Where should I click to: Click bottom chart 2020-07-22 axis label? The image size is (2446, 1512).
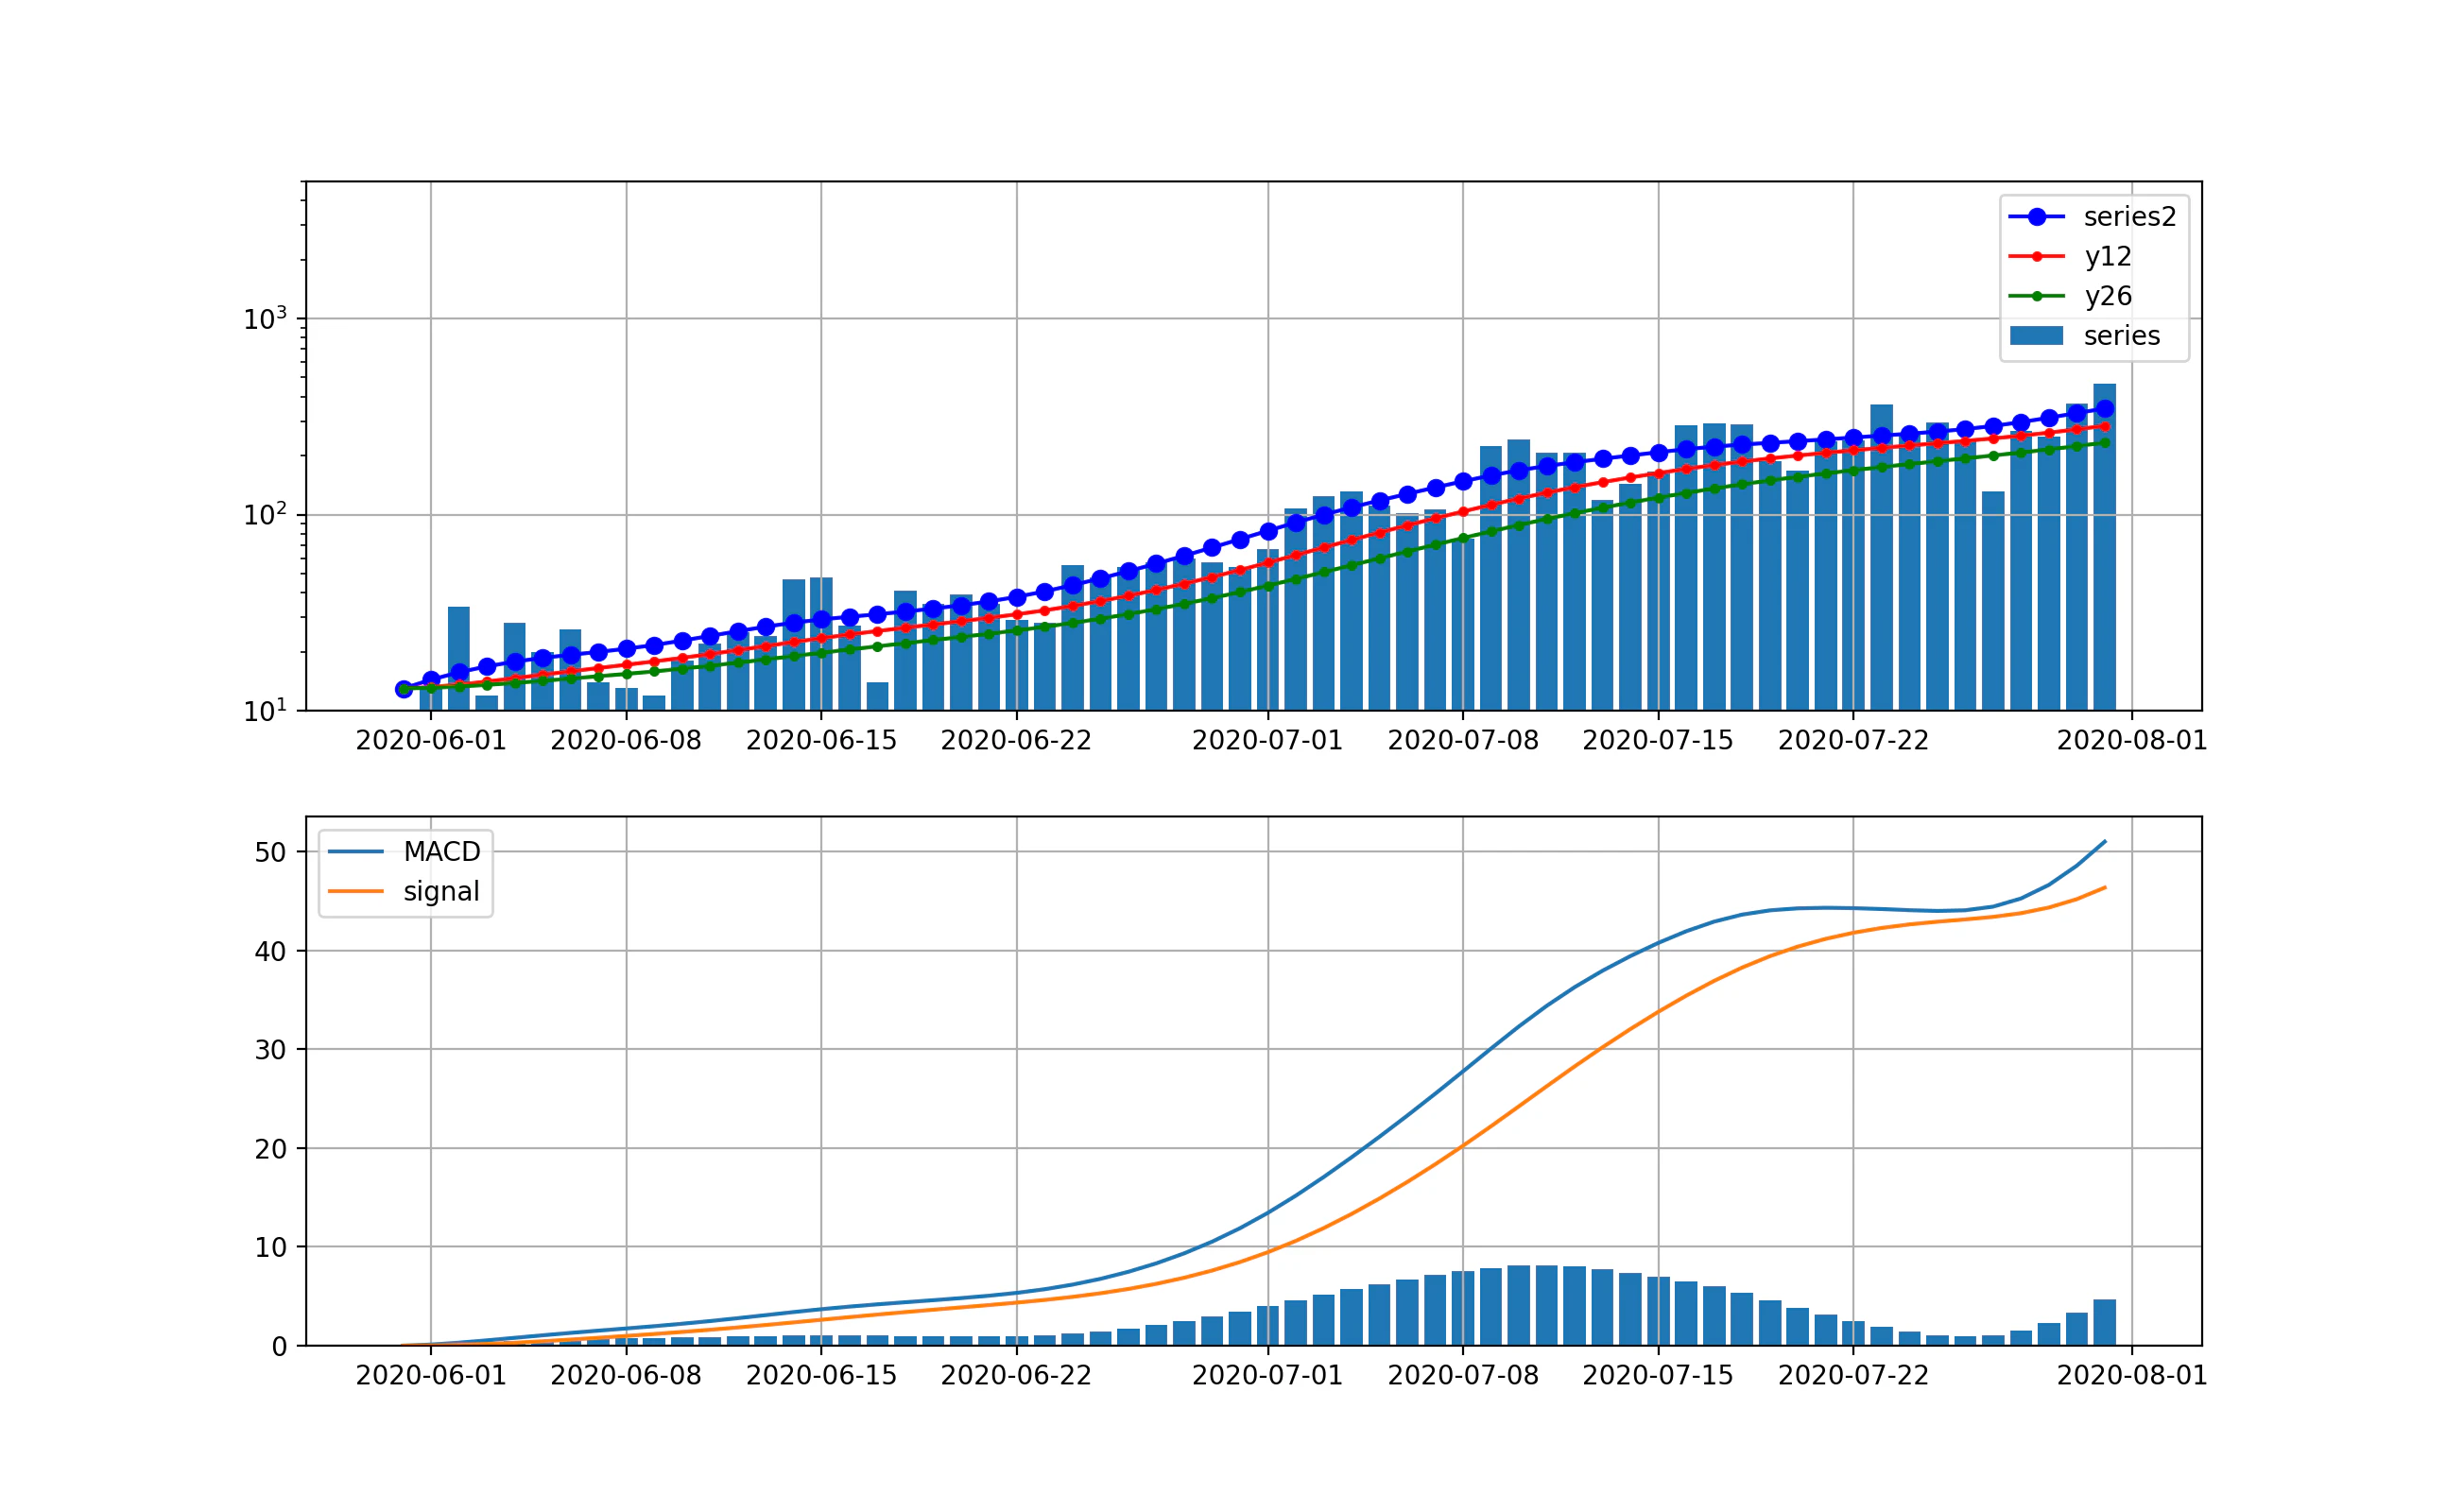(1853, 1375)
